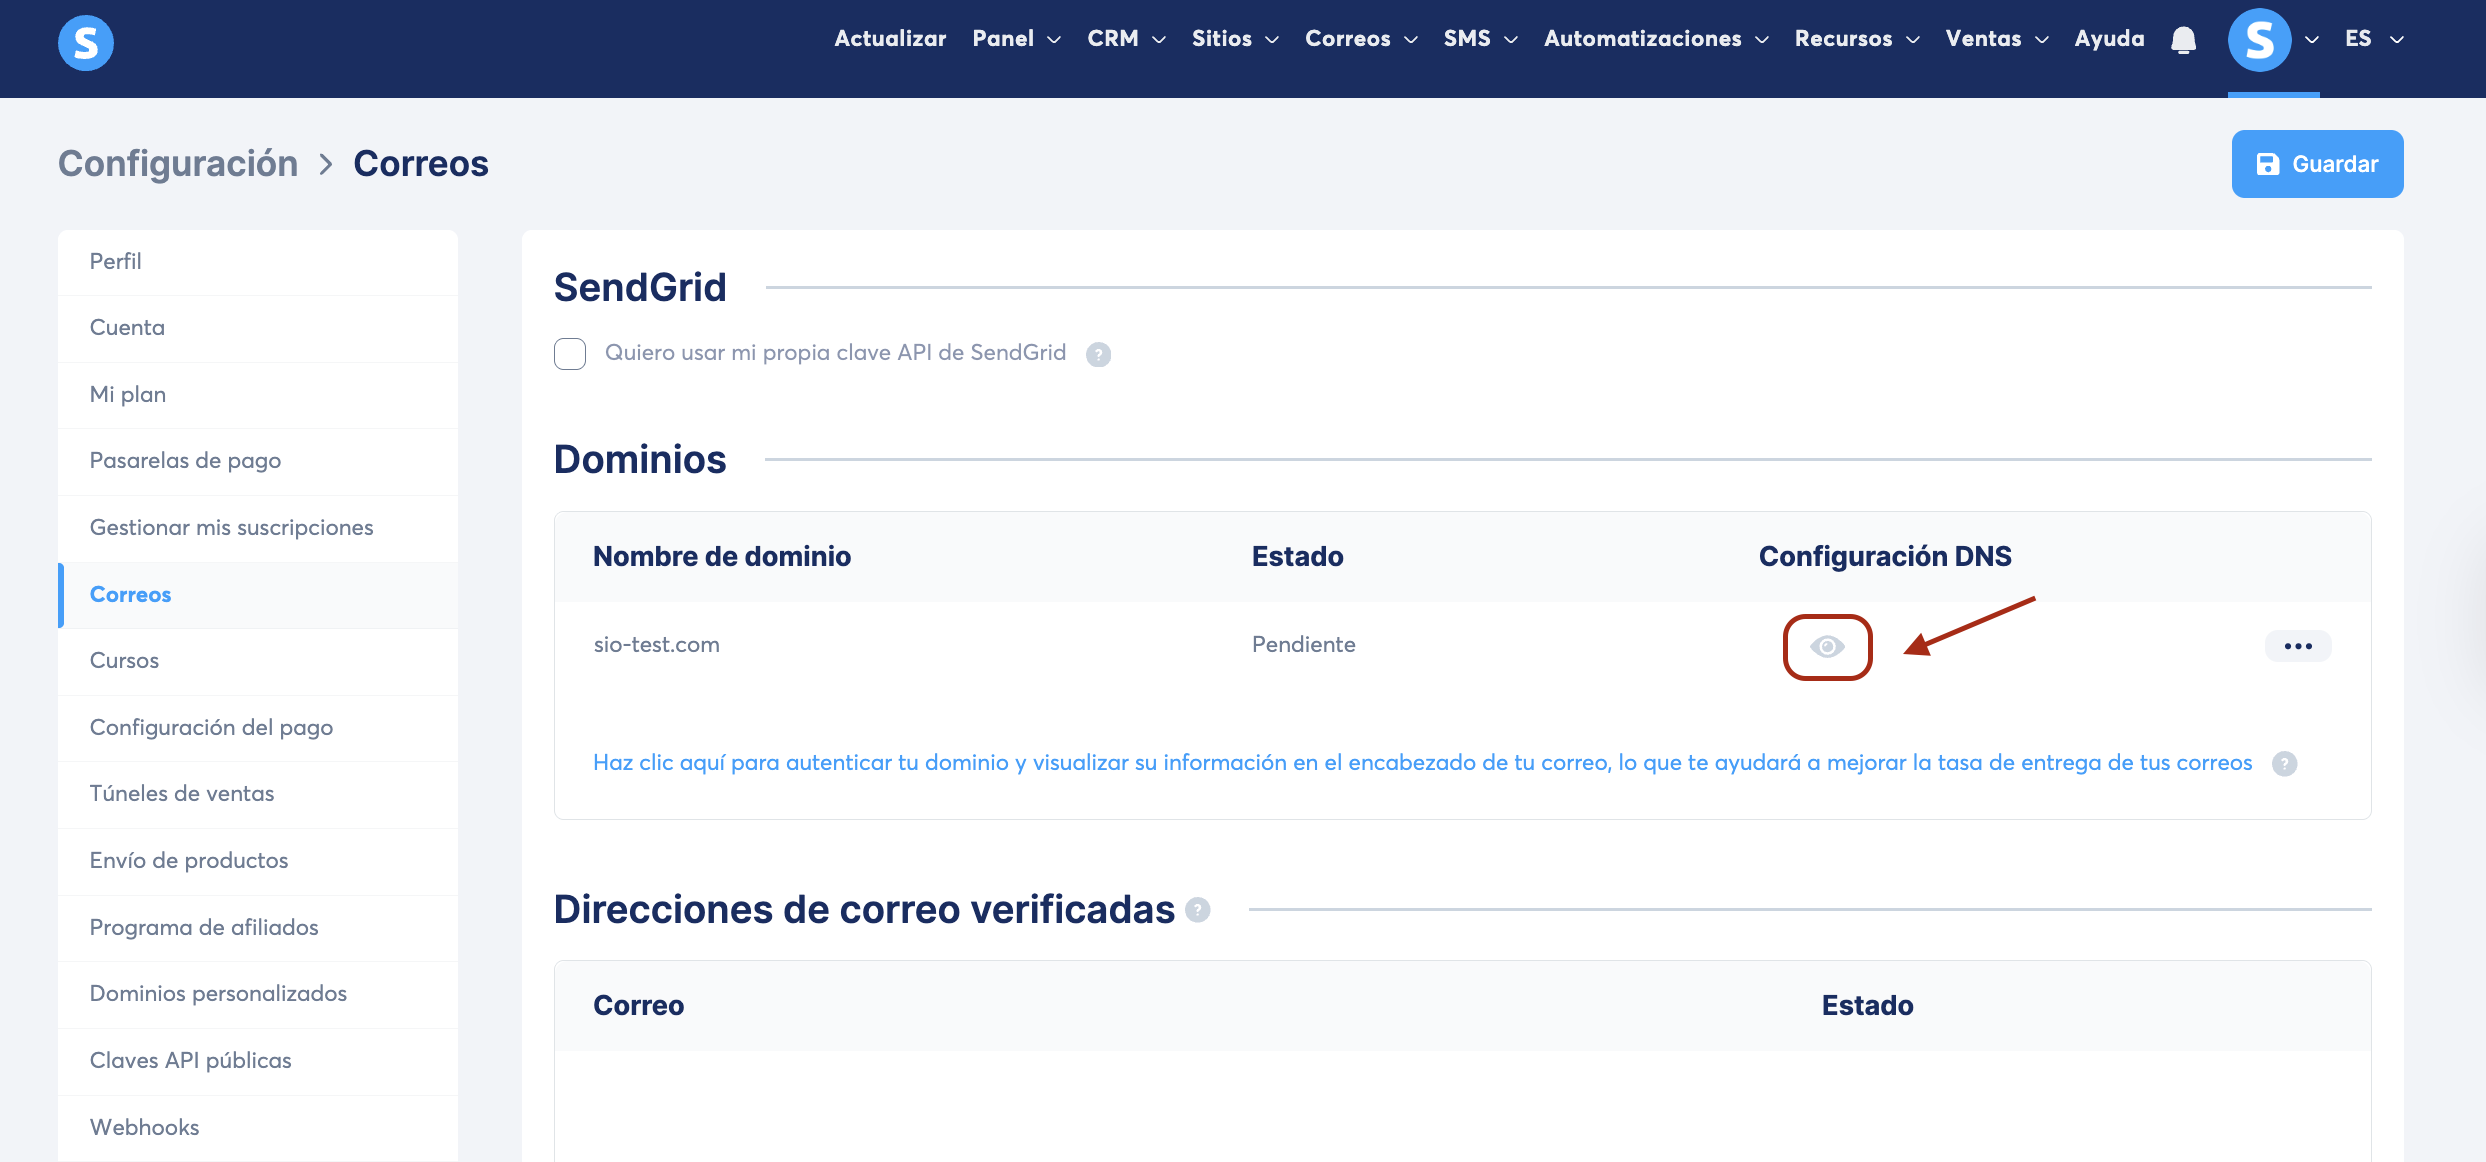Screen dimensions: 2486x1162
Task: View DNS settings eye icon
Action: 1827,647
